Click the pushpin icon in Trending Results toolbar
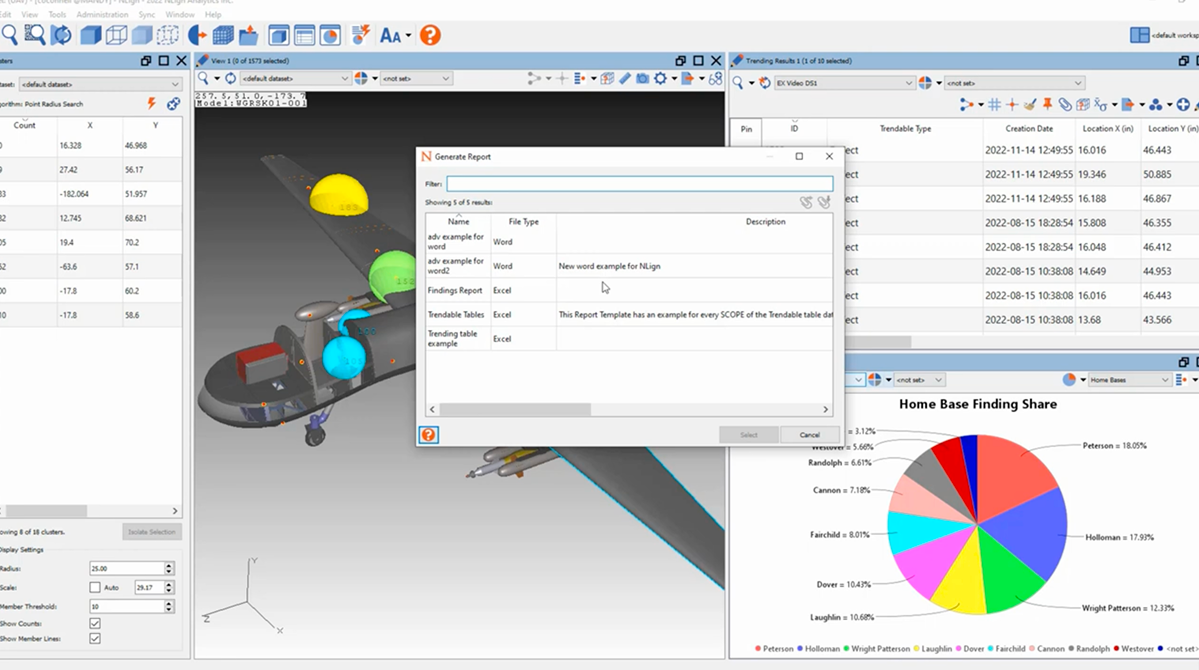This screenshot has height=670, width=1199. (x=1048, y=104)
